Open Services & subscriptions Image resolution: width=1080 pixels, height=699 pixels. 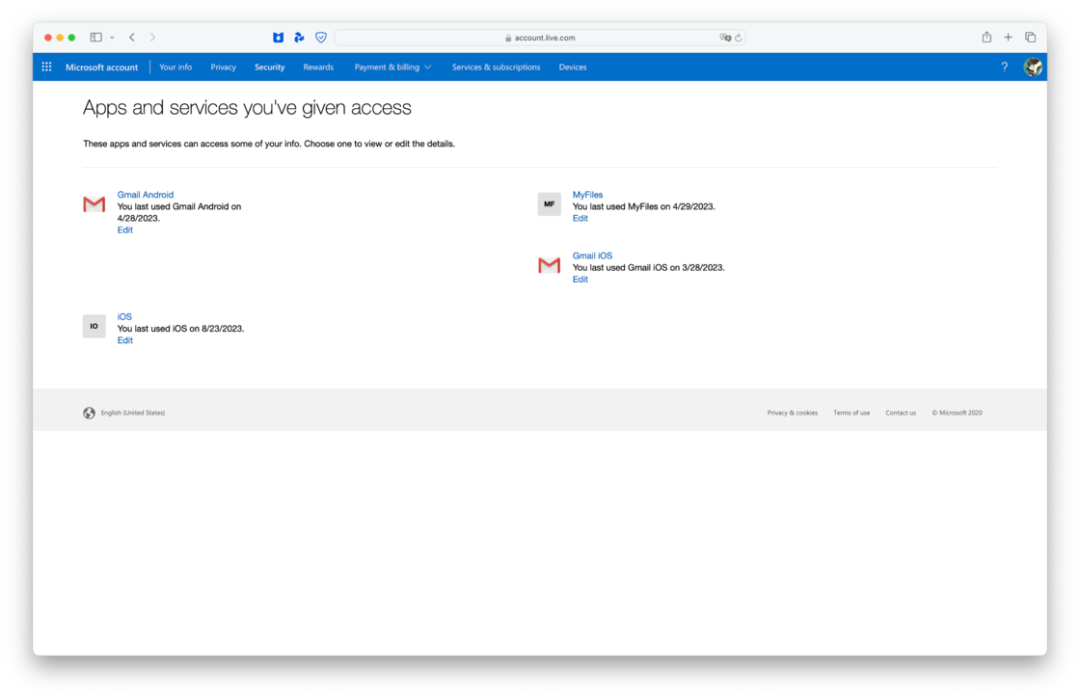(496, 67)
